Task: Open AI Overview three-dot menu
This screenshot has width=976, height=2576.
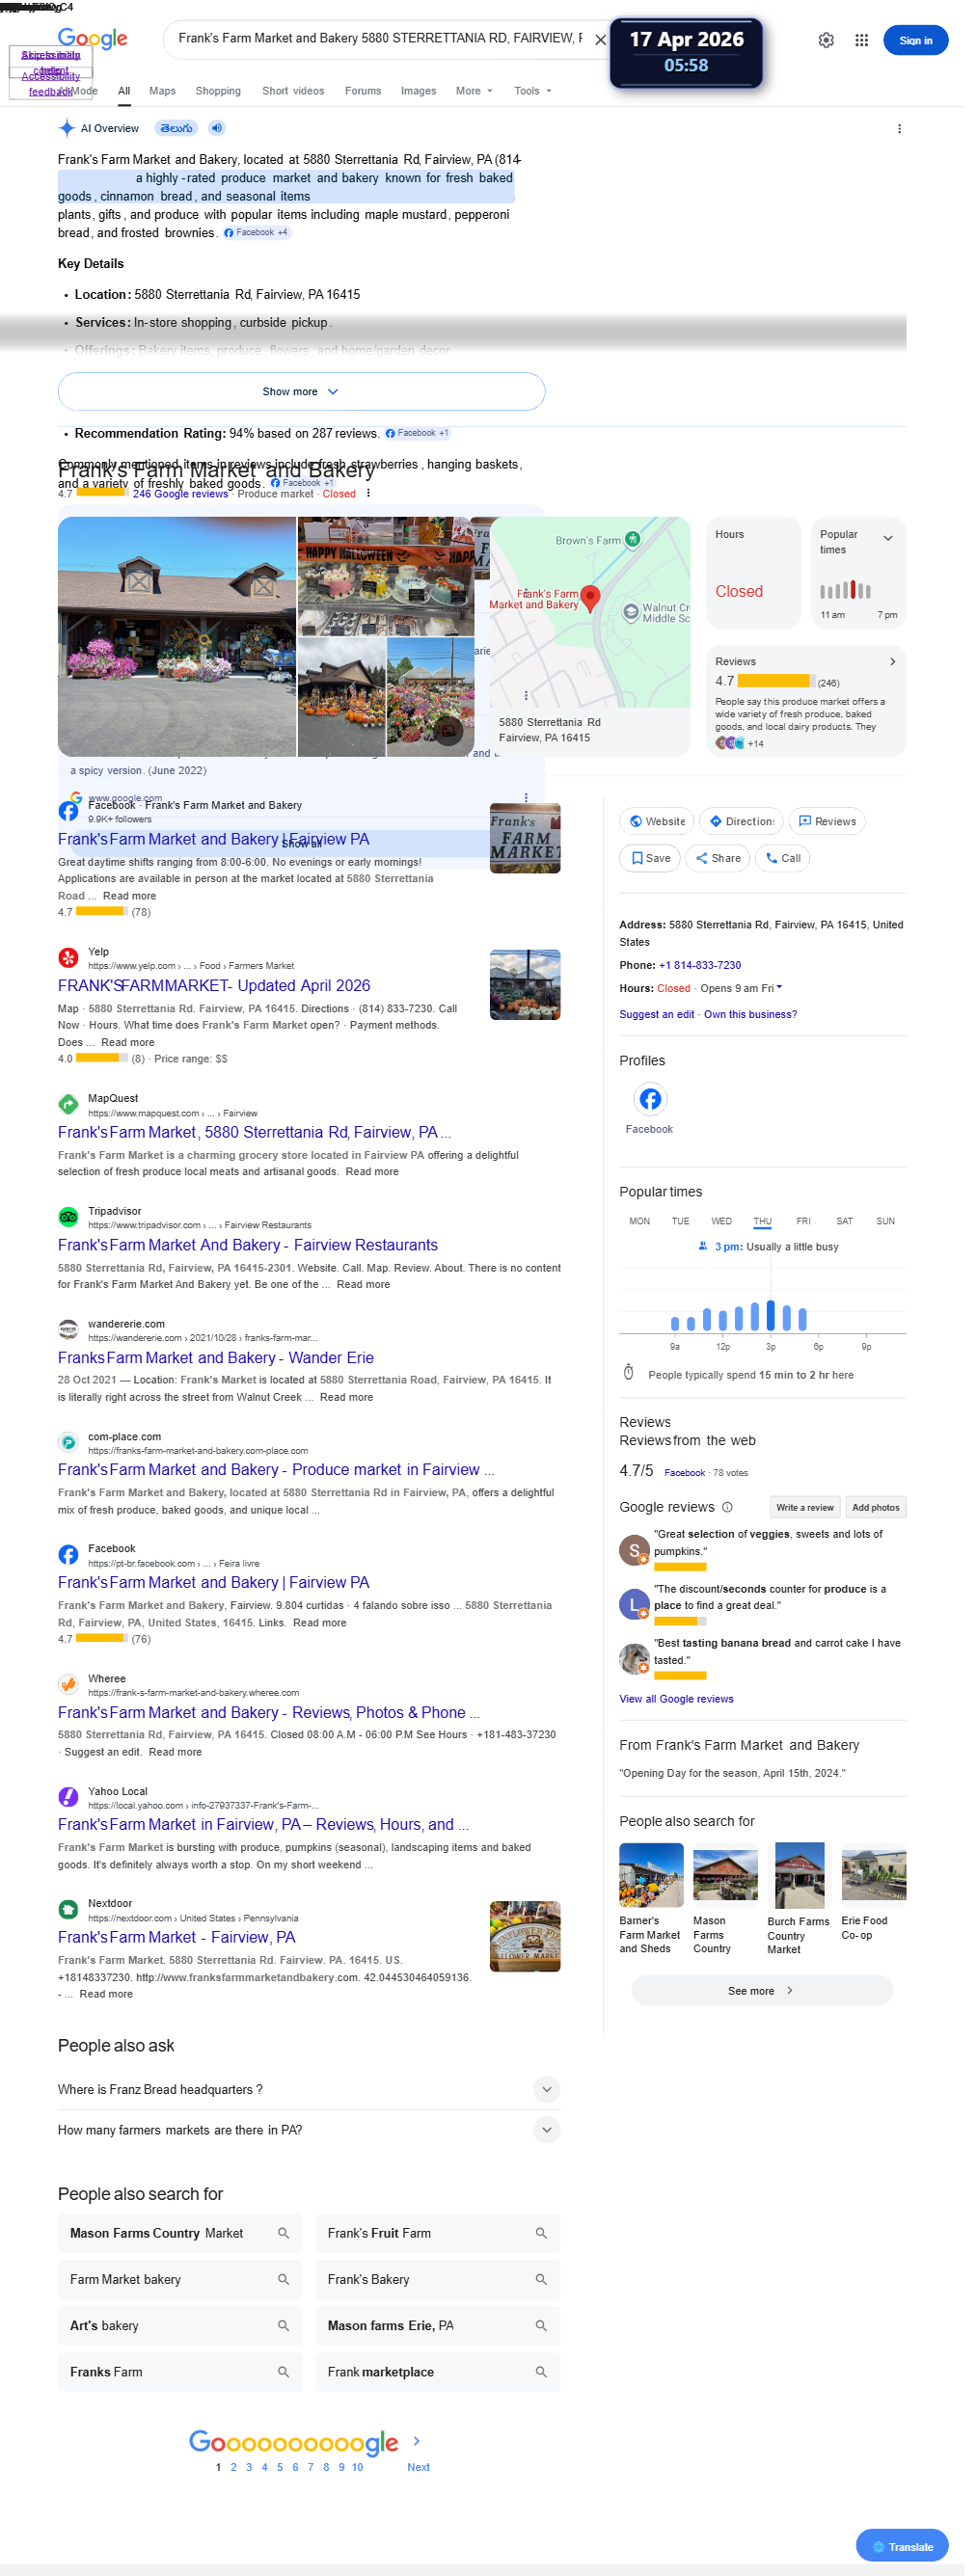Action: pyautogui.click(x=899, y=129)
